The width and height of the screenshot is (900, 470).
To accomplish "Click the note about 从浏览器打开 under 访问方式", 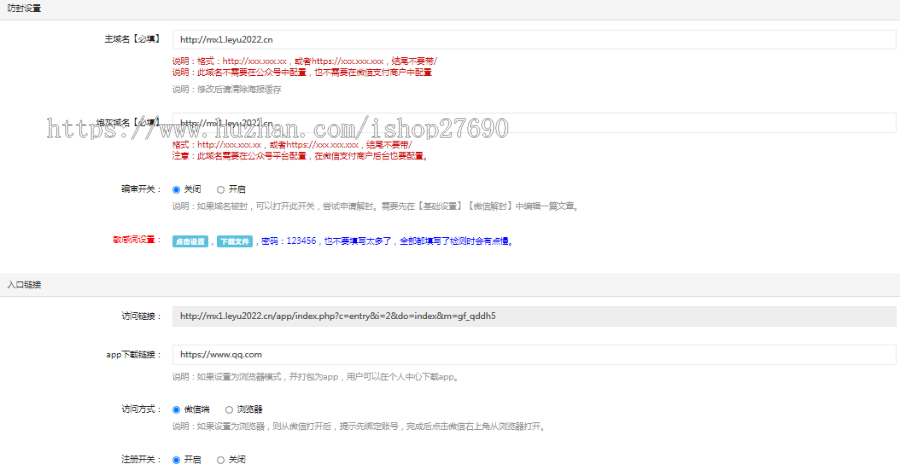I will pyautogui.click(x=359, y=426).
